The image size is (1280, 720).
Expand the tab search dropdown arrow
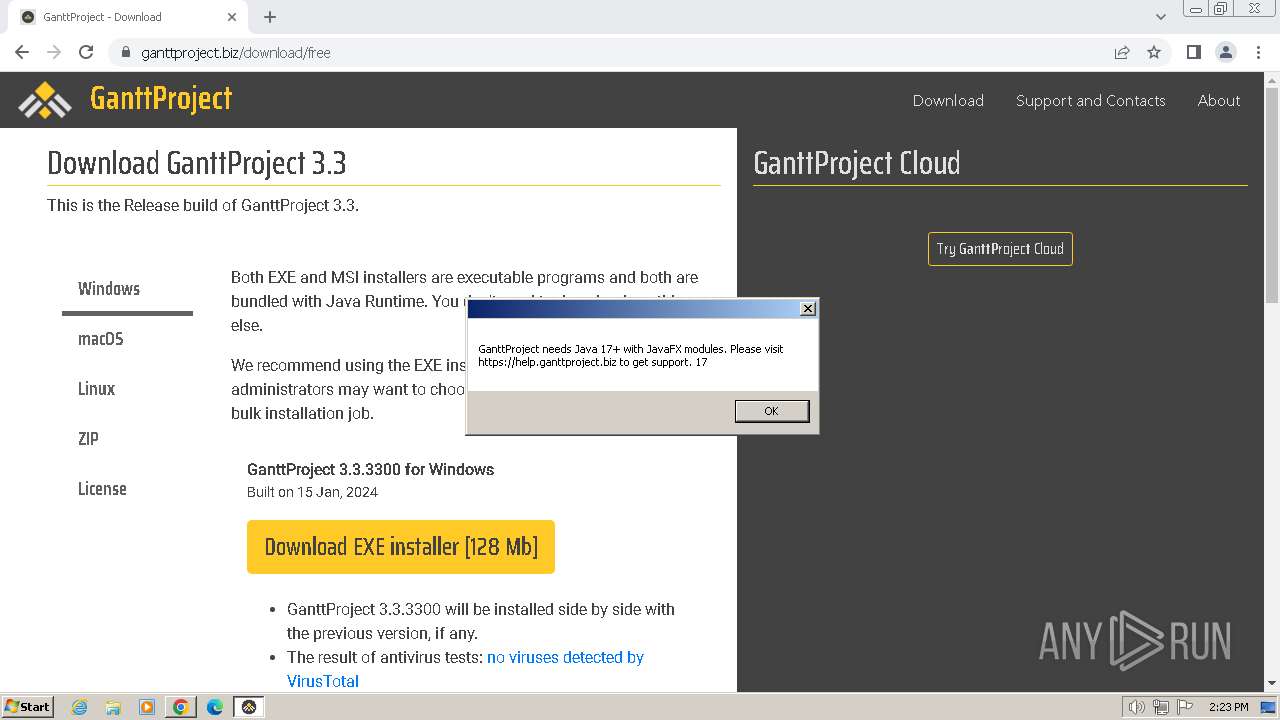pos(1161,17)
